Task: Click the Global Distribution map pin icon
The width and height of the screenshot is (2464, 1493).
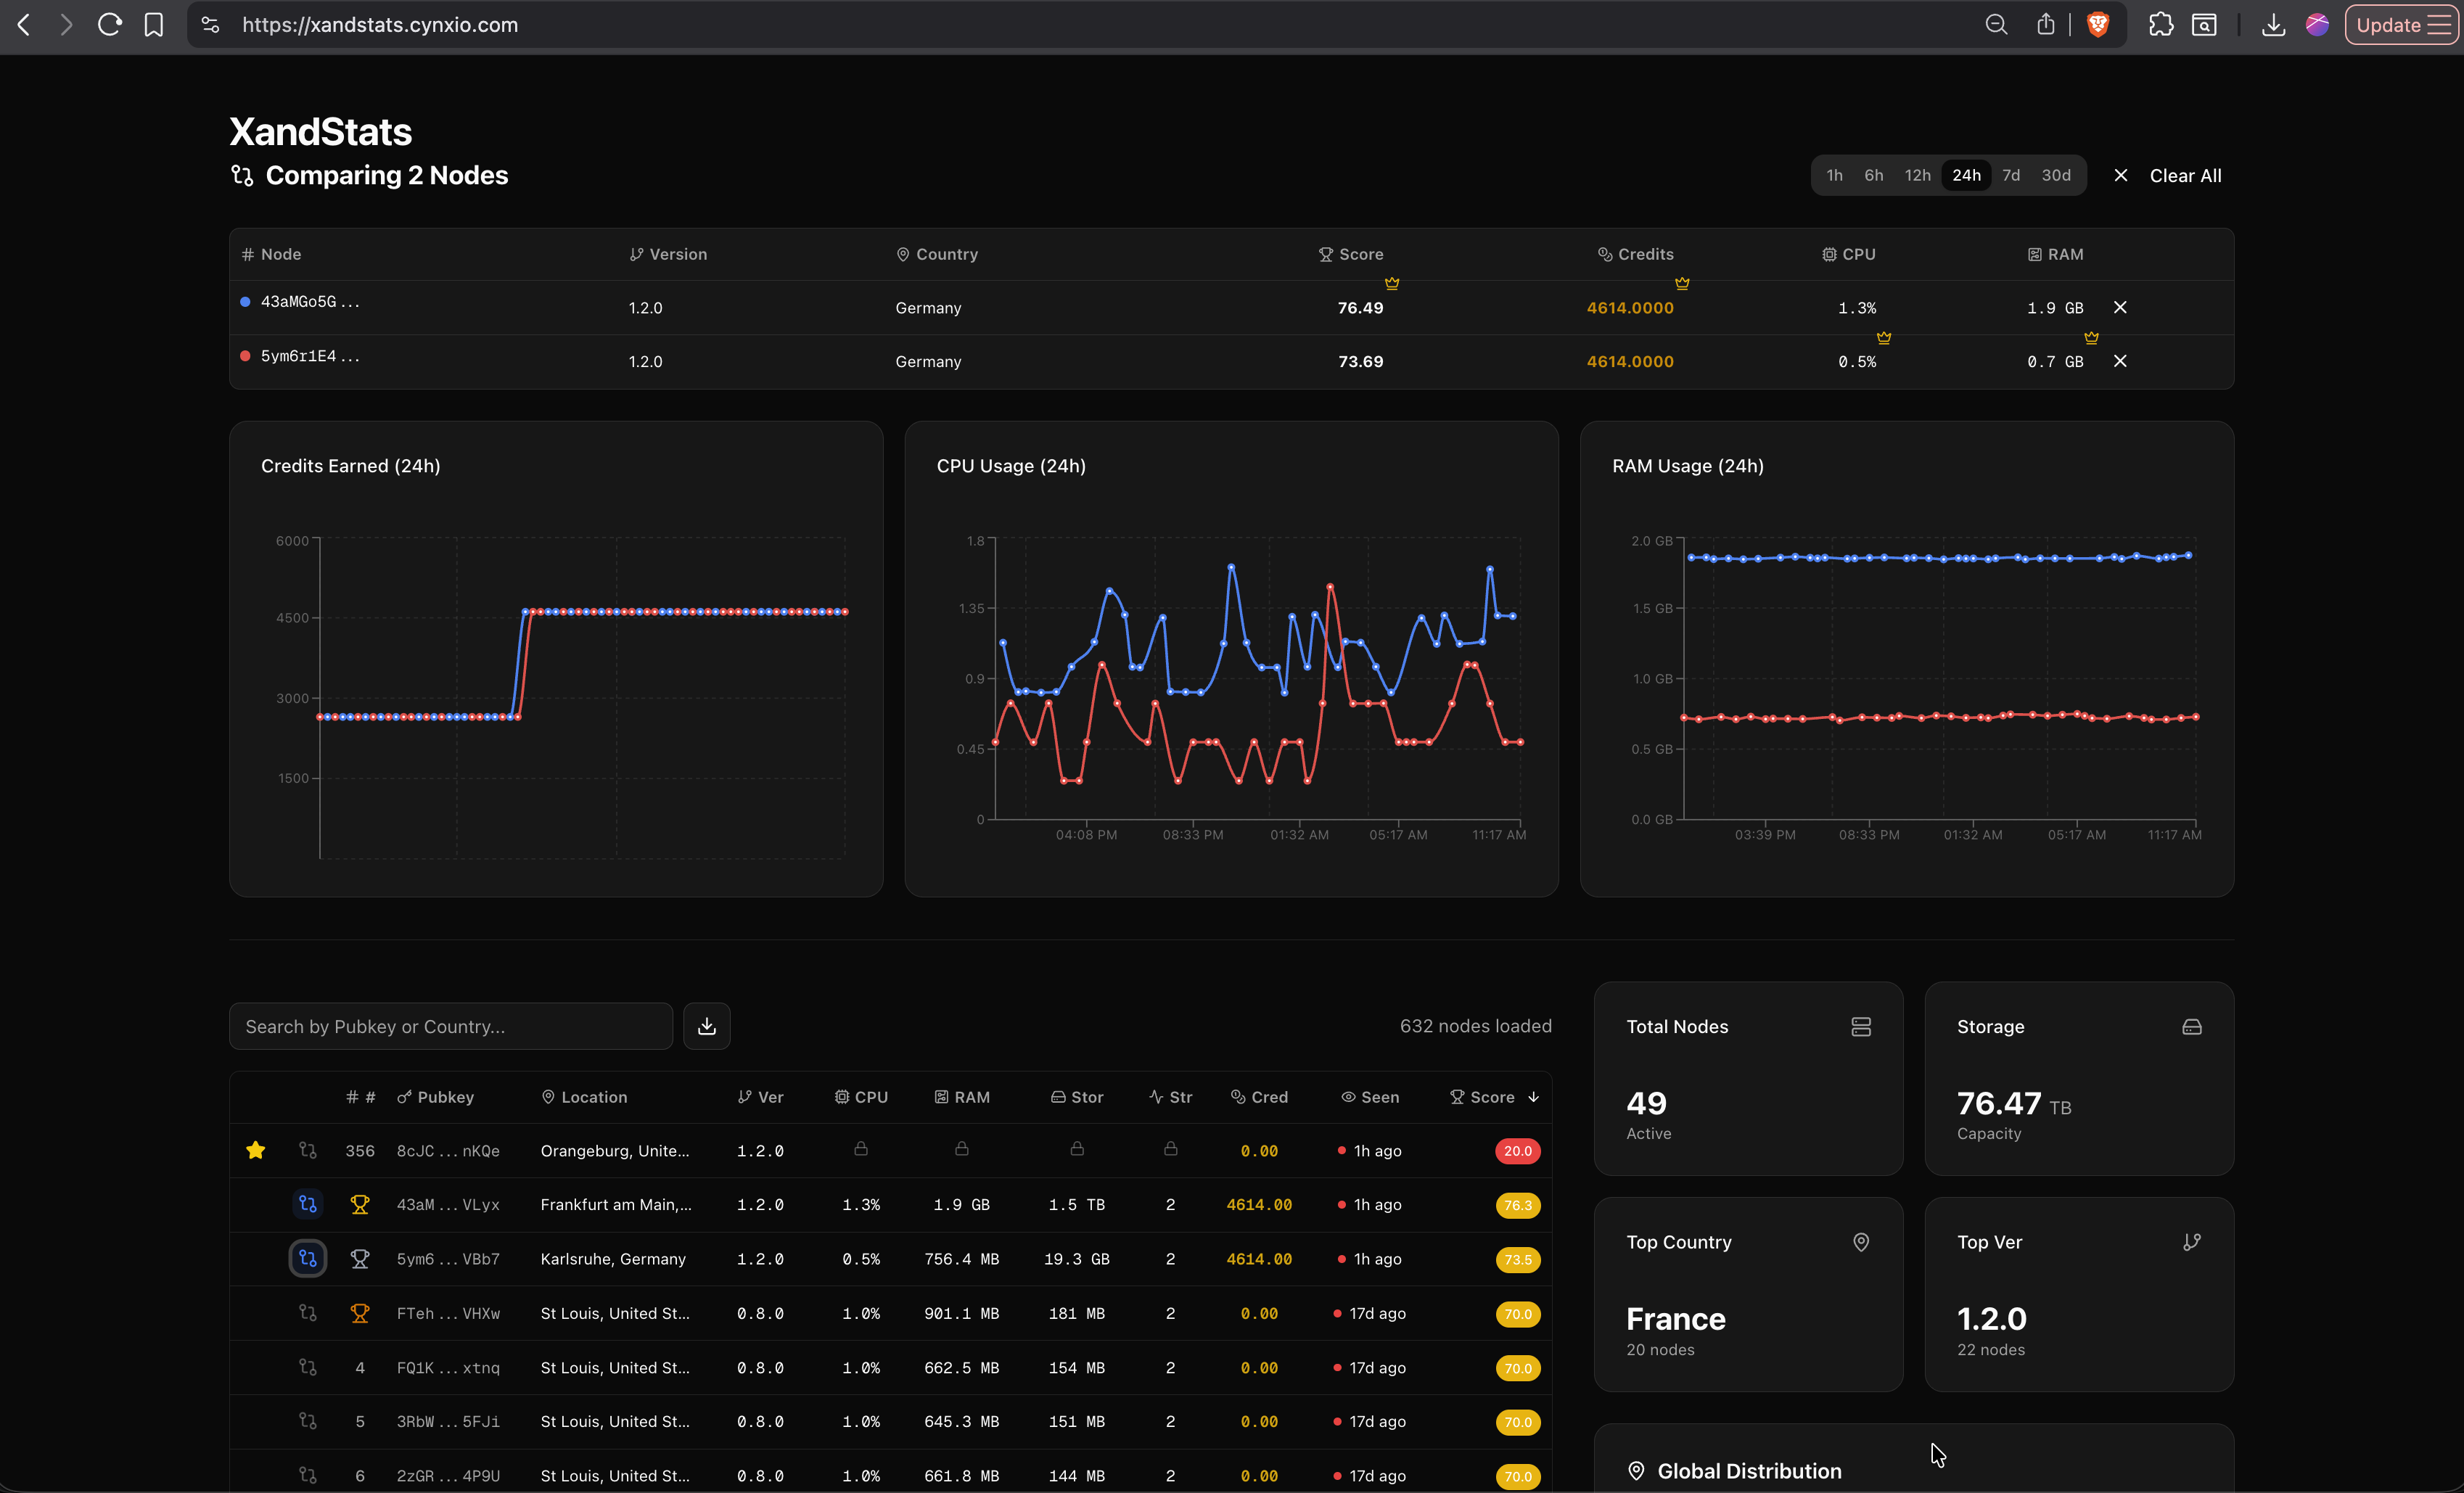Action: [1636, 1470]
